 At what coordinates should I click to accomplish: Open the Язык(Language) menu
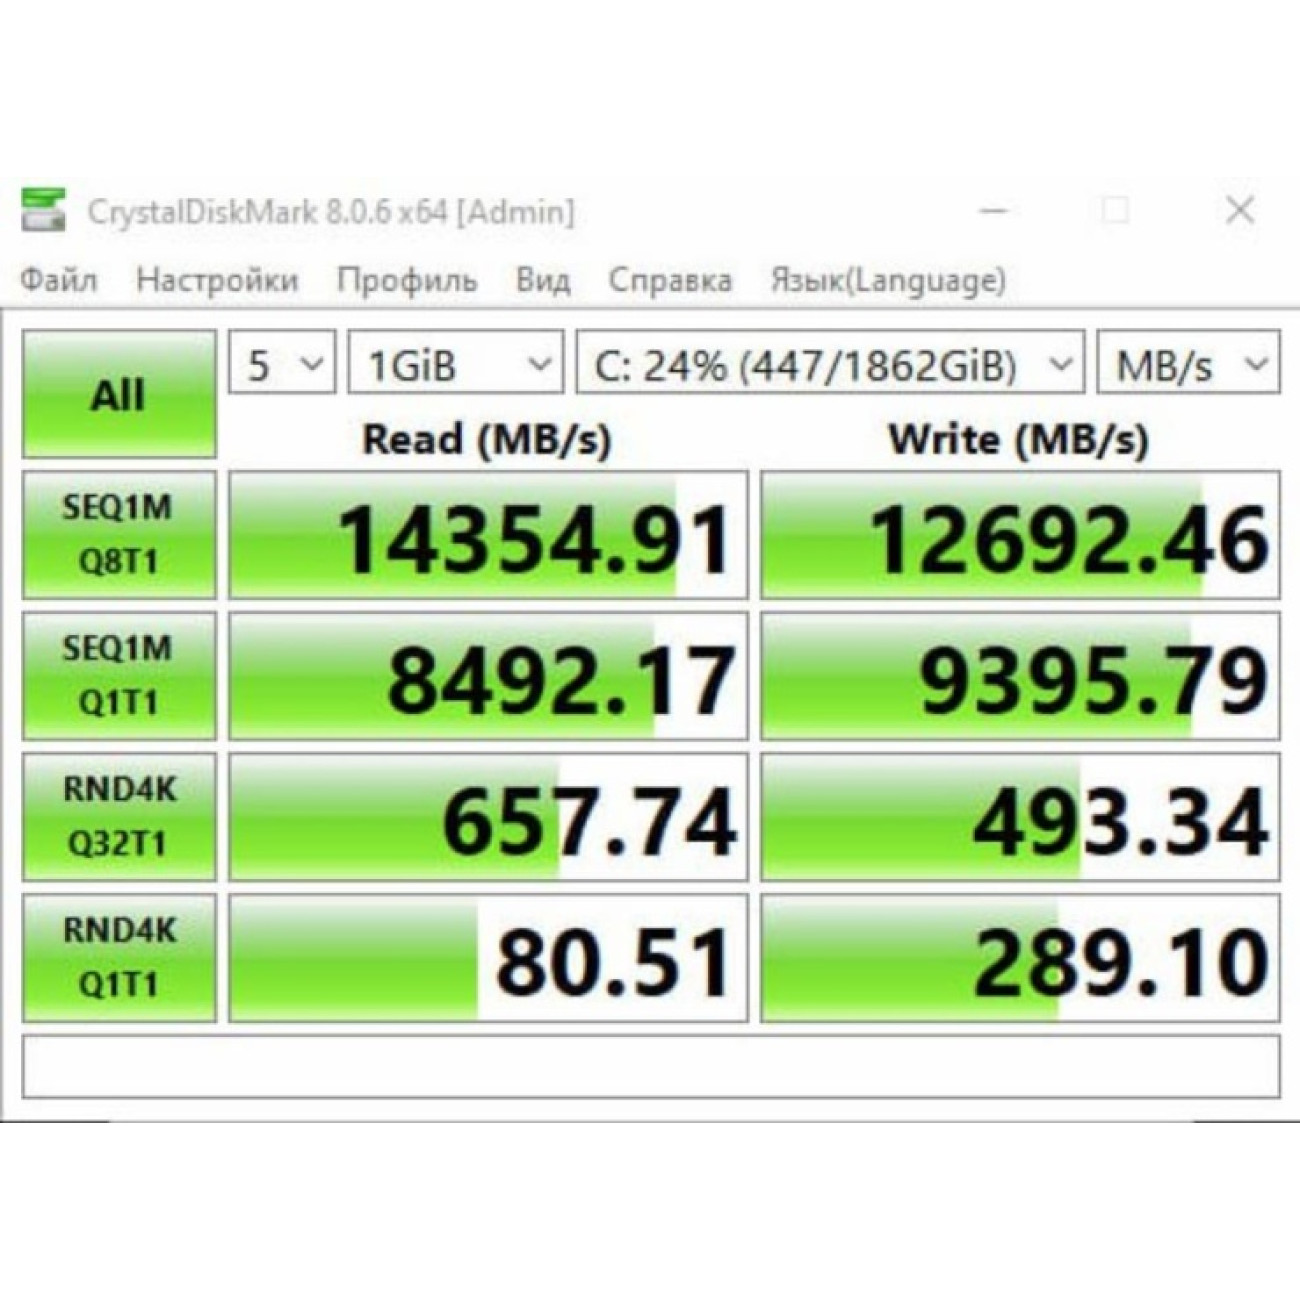click(x=887, y=280)
